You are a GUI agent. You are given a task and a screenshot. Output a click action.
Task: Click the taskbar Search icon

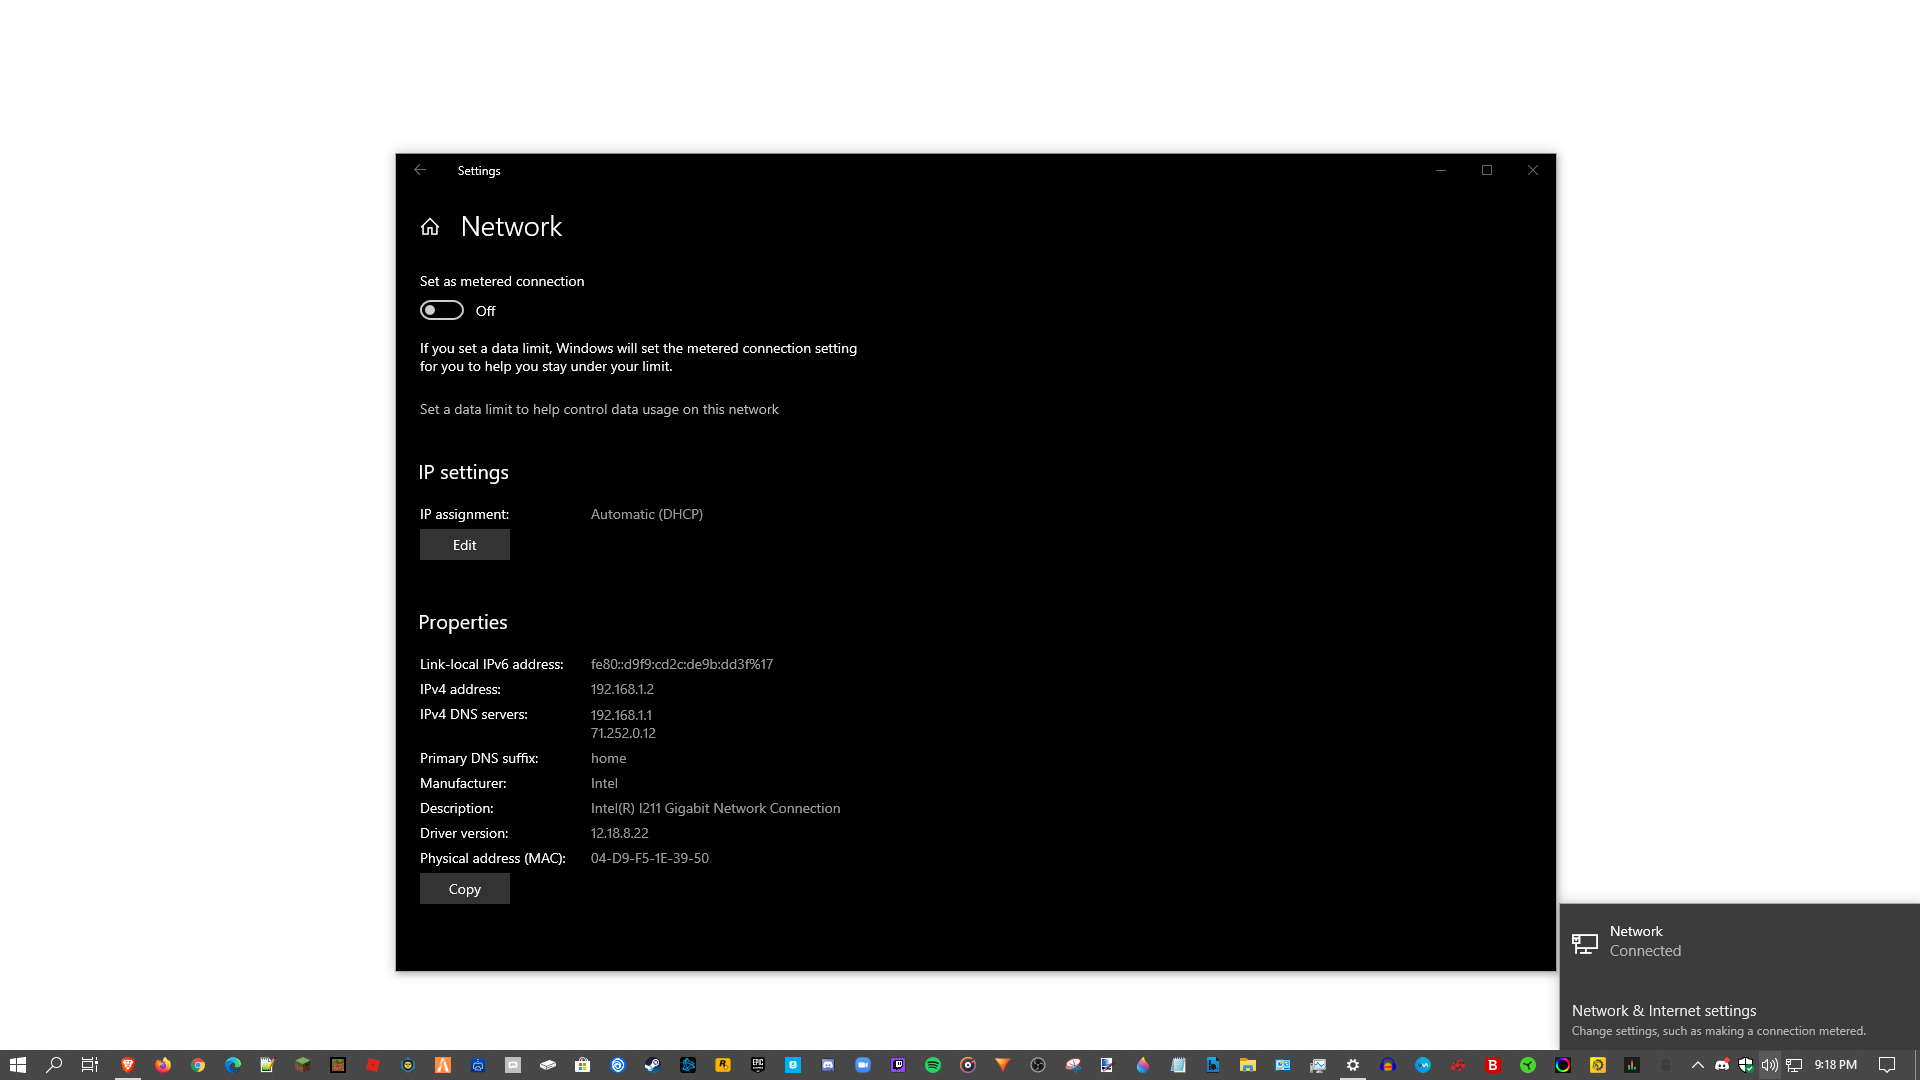54,1065
